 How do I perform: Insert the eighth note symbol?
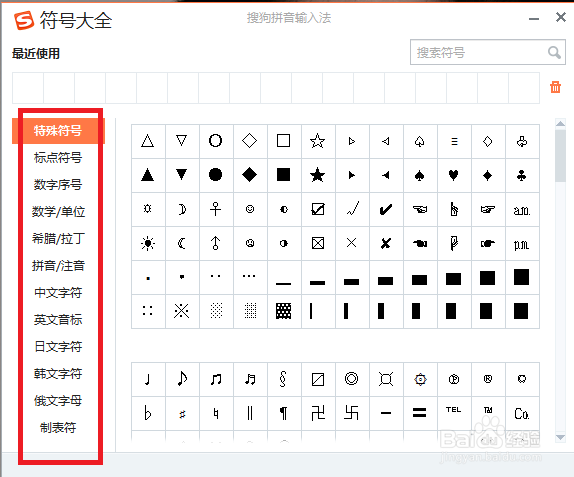[x=182, y=379]
